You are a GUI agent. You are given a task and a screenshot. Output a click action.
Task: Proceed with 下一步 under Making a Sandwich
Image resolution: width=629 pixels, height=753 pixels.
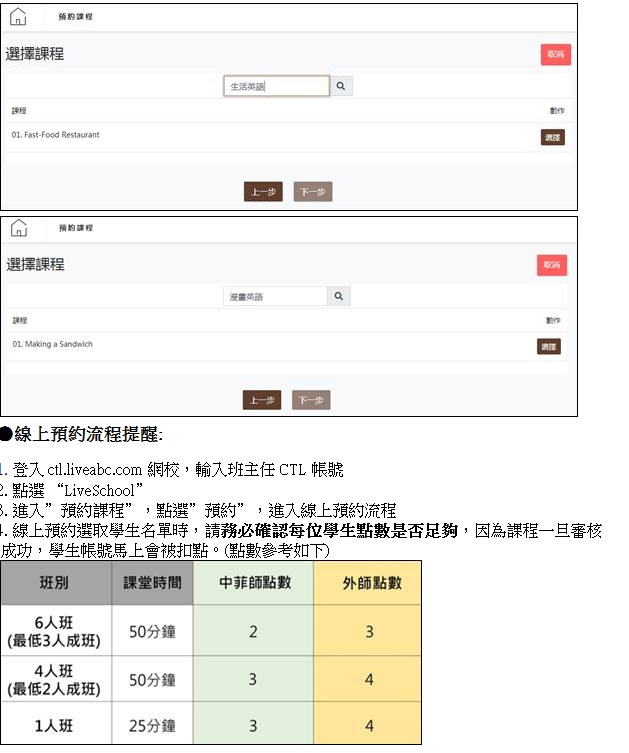pyautogui.click(x=311, y=401)
